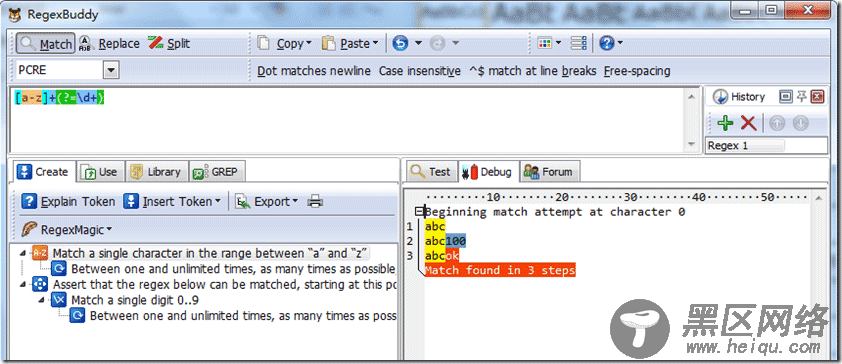Collapse the character range tree node
Image resolution: width=842 pixels, height=364 pixels.
23,253
